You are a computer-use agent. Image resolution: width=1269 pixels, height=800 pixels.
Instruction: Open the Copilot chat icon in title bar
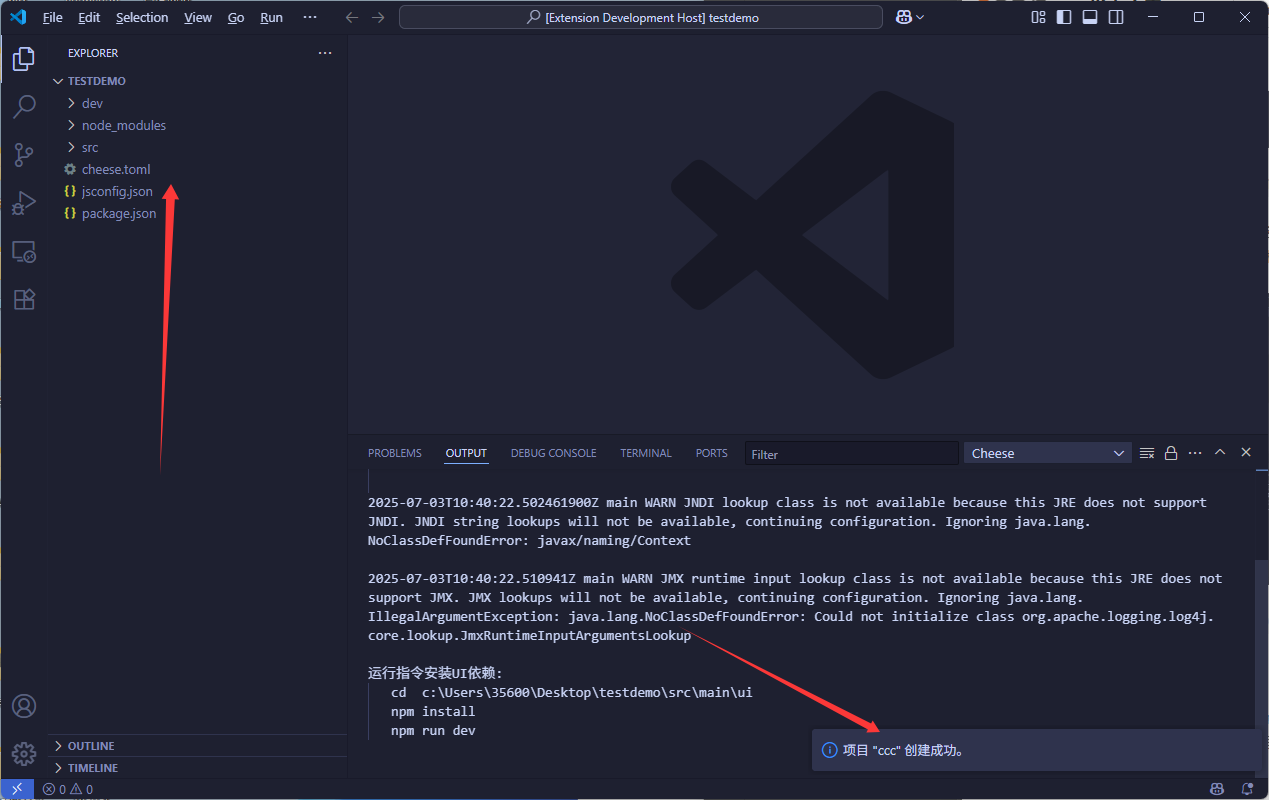[903, 17]
